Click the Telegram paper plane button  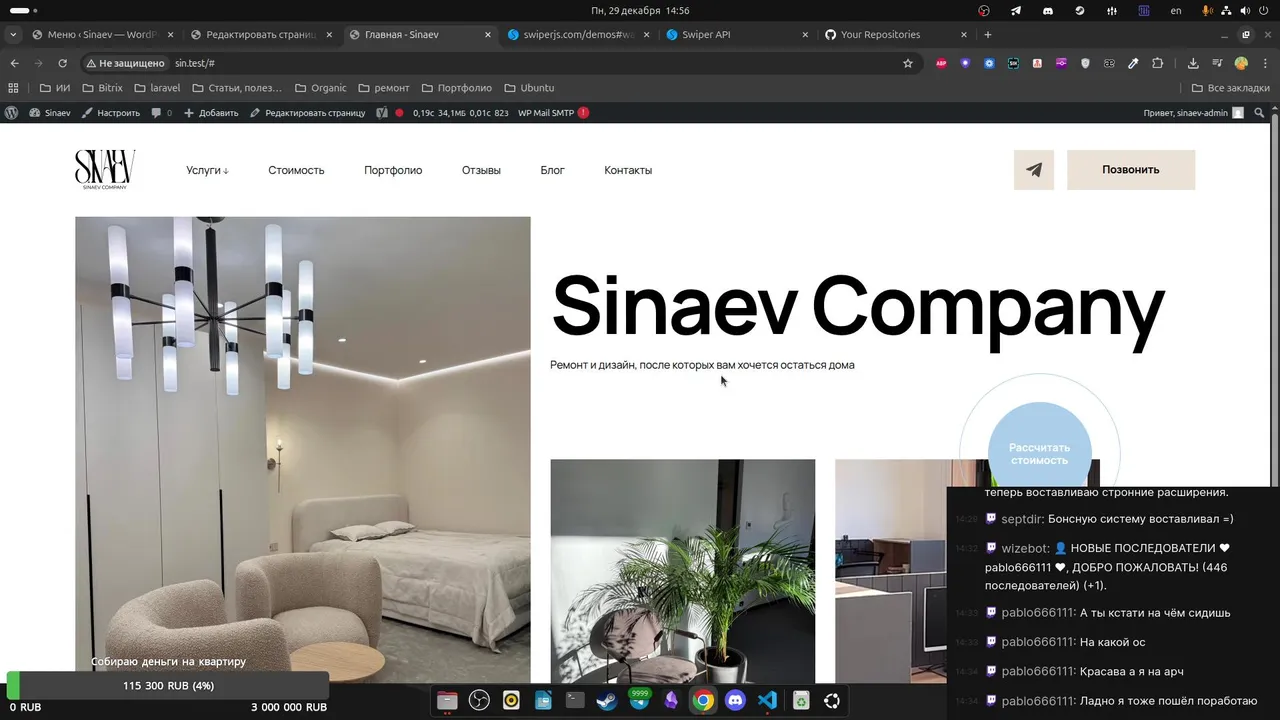pyautogui.click(x=1034, y=170)
